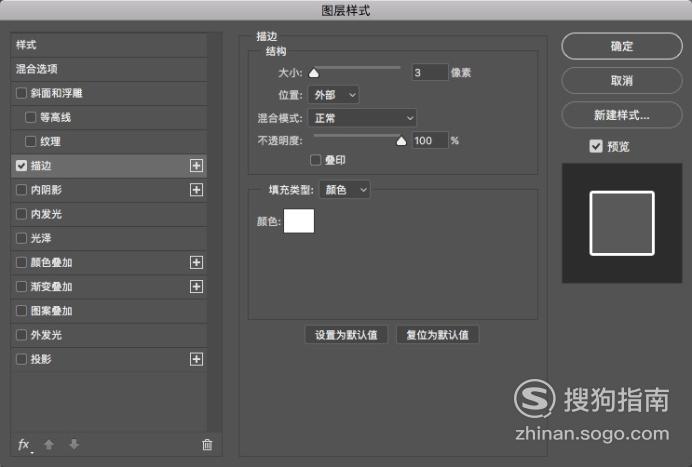692x467 pixels.
Task: Select the 光泽 effect row label
Action: tap(41, 238)
